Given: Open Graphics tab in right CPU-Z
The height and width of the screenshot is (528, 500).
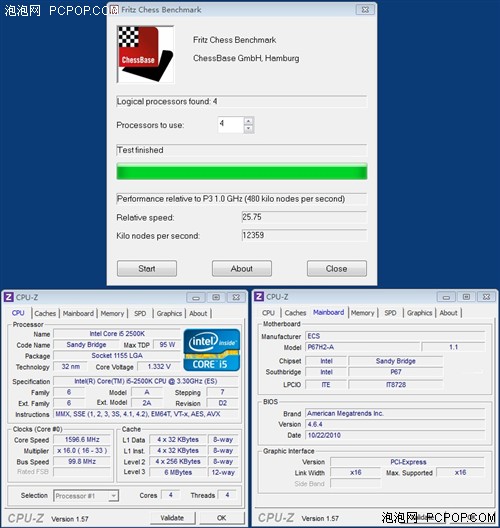Looking at the screenshot, I should point(419,313).
